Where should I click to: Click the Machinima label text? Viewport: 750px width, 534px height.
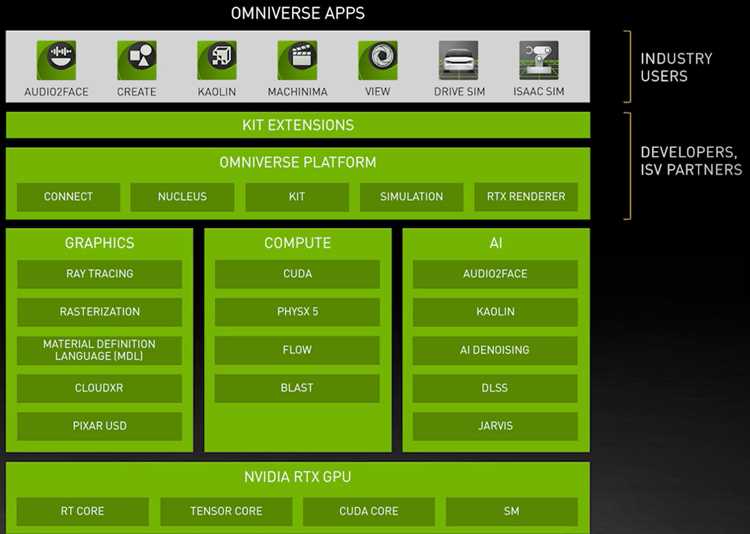click(298, 92)
